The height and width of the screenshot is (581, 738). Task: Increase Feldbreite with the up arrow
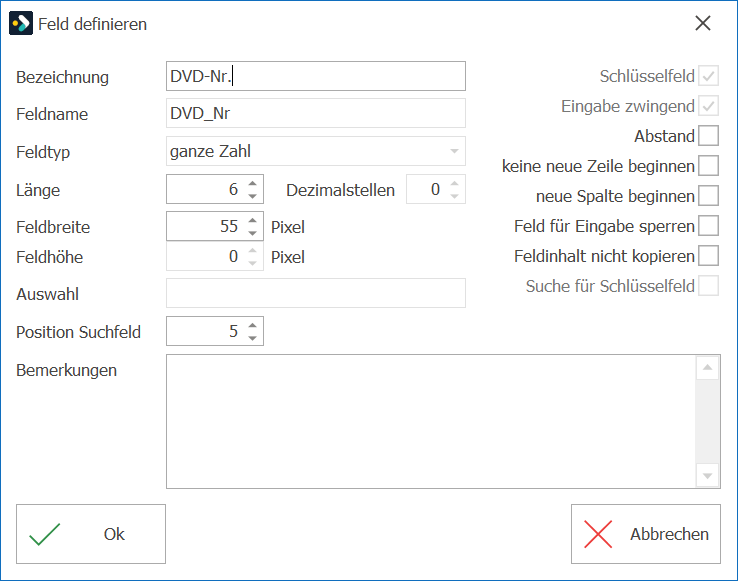tap(253, 220)
